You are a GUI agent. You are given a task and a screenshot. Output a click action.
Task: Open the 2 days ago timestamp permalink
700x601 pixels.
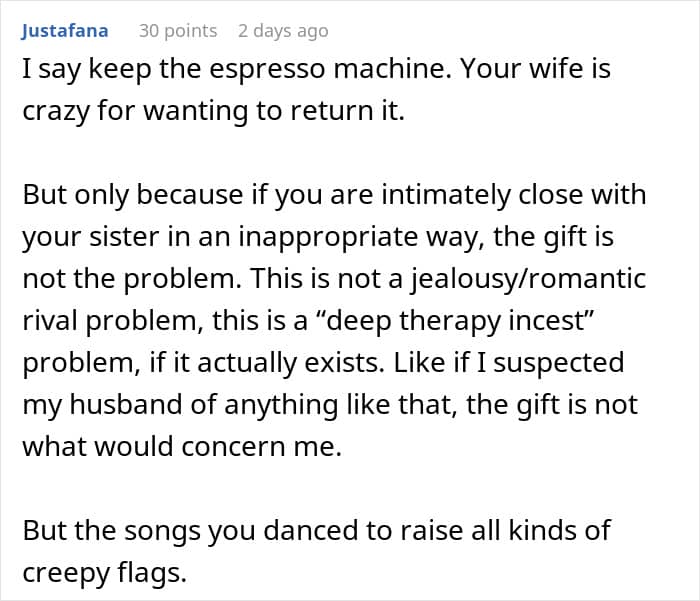(x=283, y=31)
